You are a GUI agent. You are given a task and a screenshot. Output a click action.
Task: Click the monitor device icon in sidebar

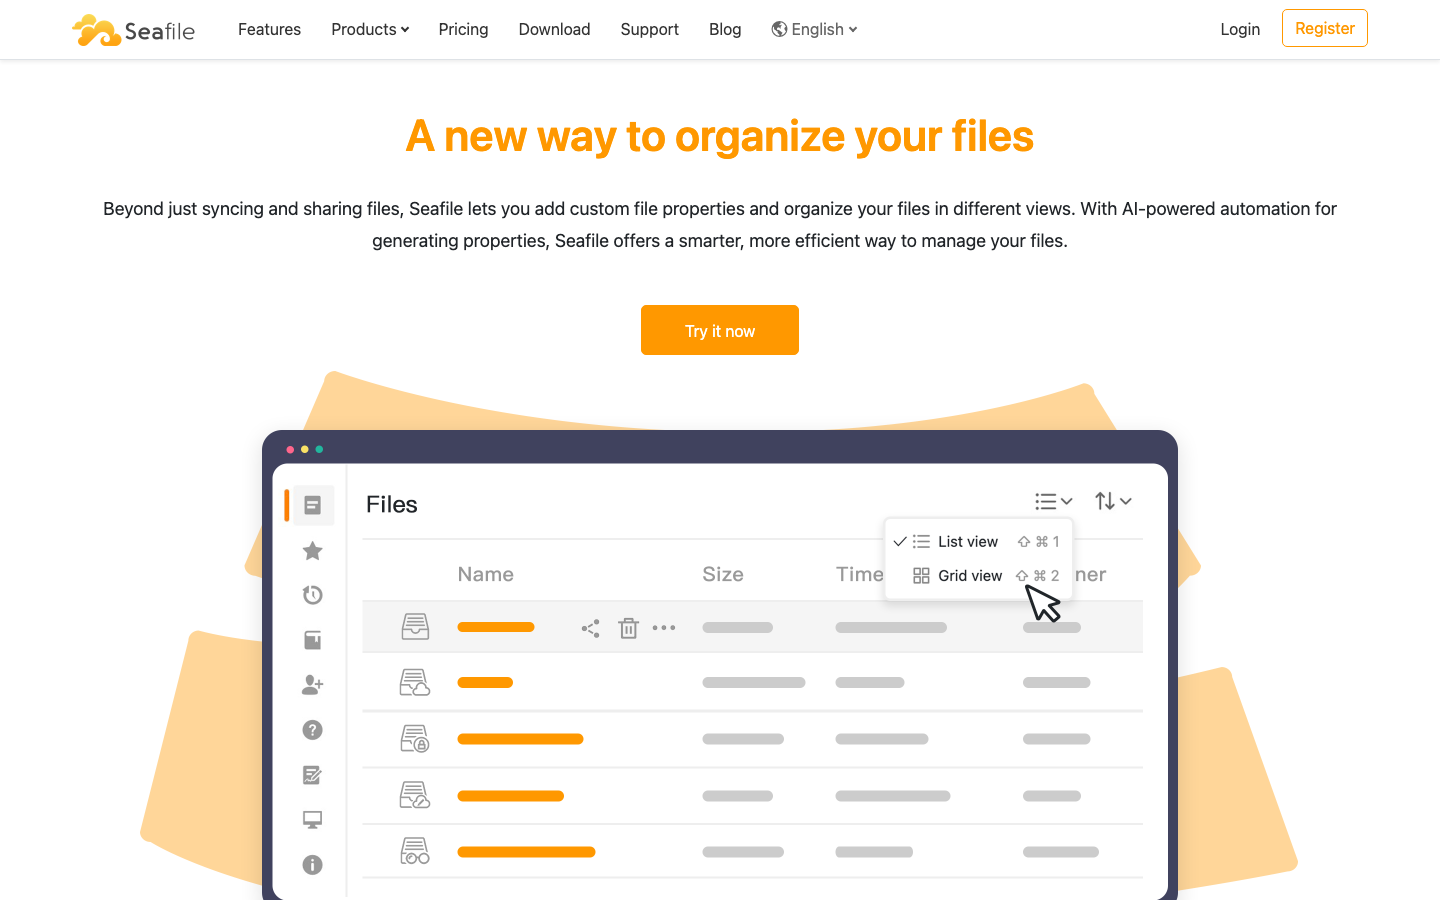point(312,820)
